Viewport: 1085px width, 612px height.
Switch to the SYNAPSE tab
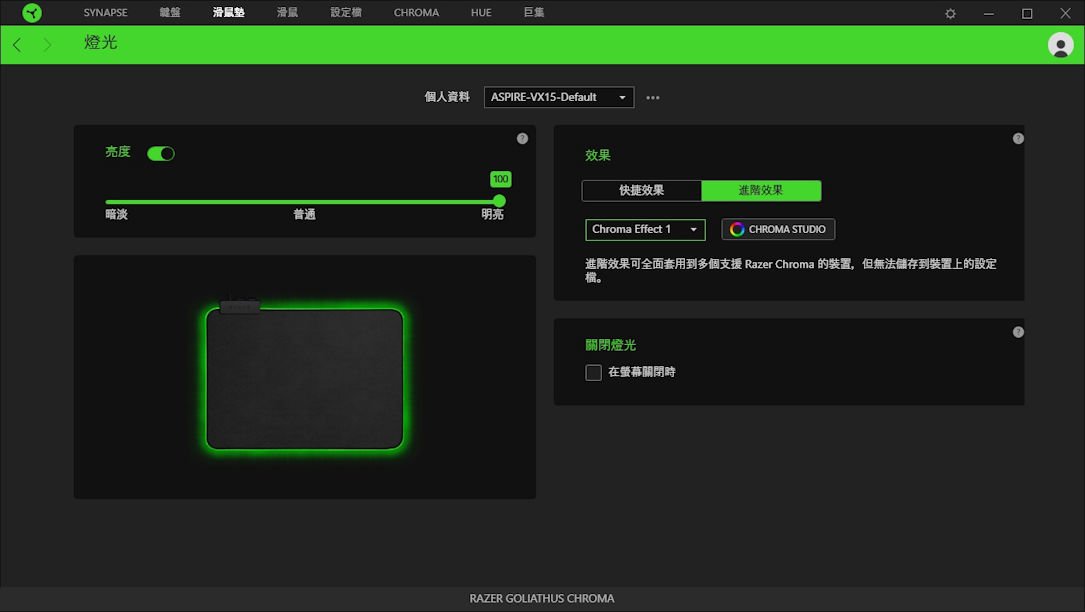105,12
